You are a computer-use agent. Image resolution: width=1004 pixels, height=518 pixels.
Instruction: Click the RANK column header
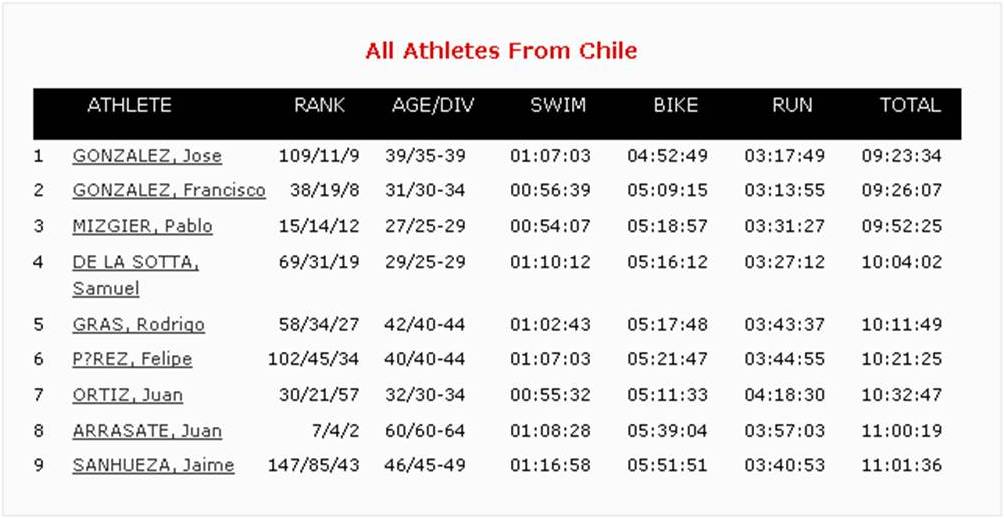pyautogui.click(x=320, y=105)
